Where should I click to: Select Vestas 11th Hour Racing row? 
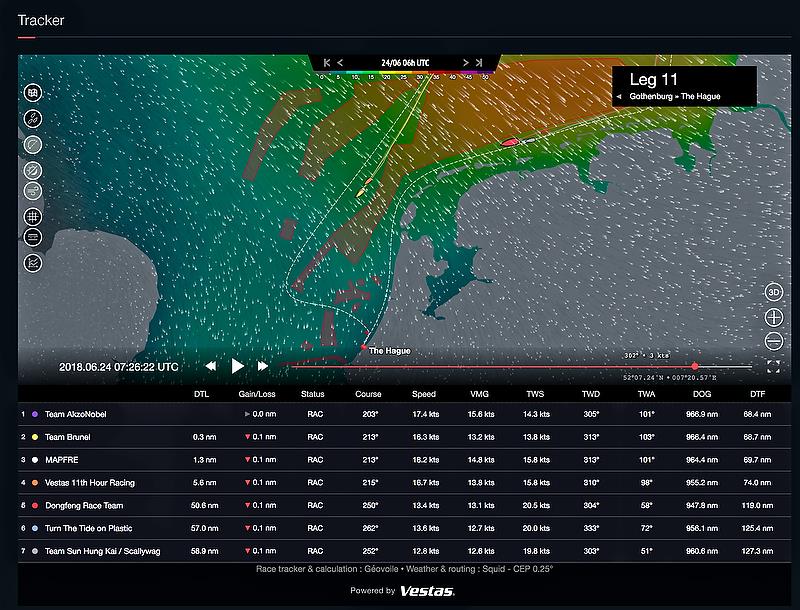tap(405, 482)
